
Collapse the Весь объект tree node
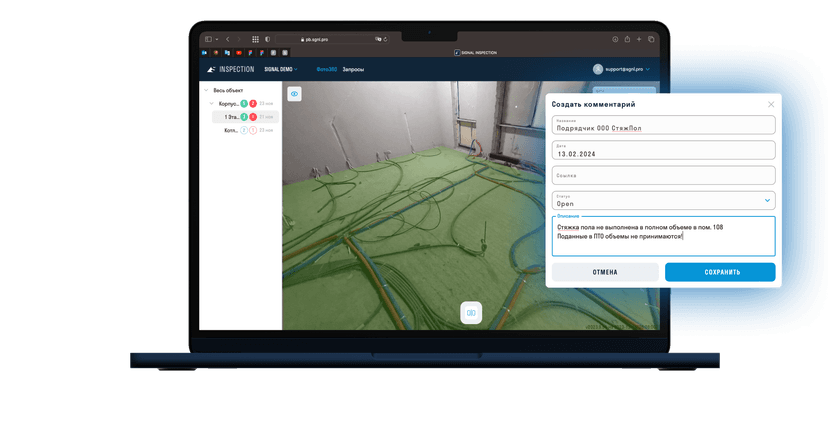click(x=206, y=90)
